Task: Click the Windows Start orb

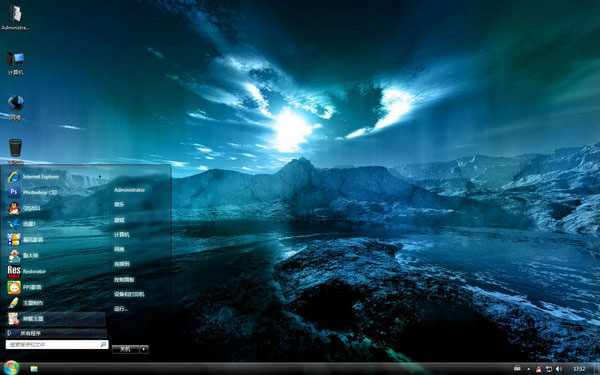Action: 11,368
